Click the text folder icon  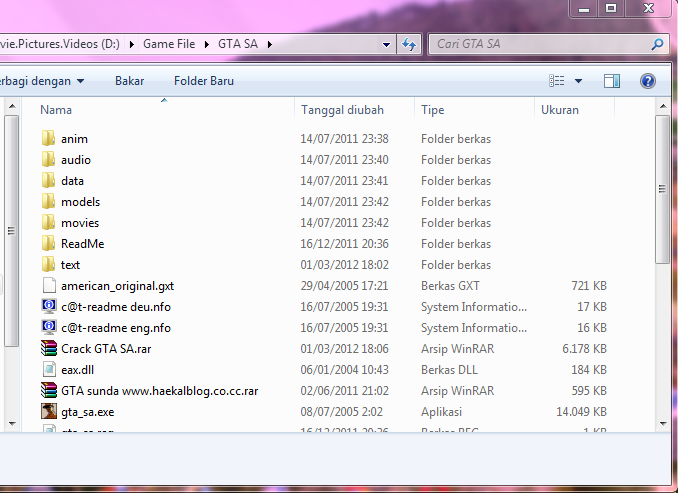tap(48, 264)
